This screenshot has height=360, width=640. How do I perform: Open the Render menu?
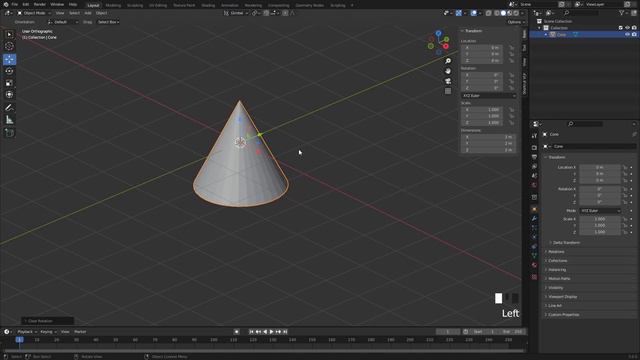pyautogui.click(x=40, y=4)
